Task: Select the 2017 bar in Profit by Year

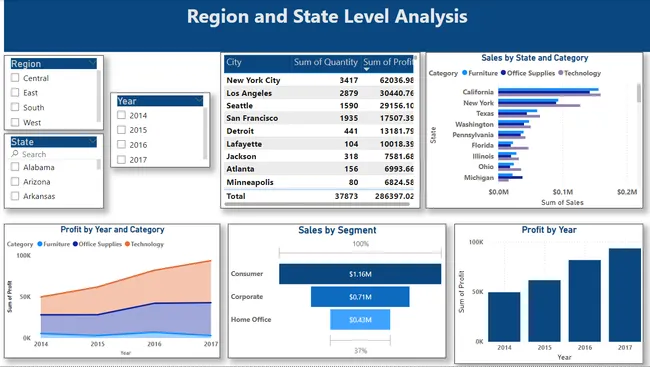Action: (625, 295)
